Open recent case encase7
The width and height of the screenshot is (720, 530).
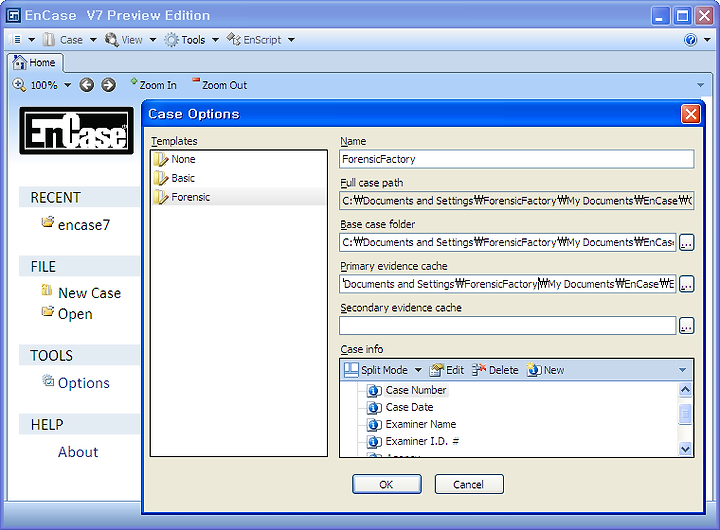[84, 225]
